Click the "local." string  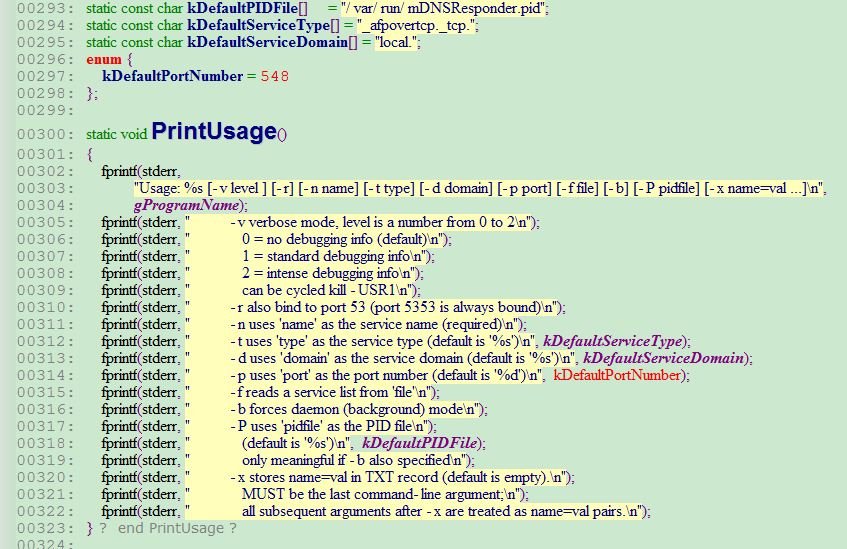397,42
